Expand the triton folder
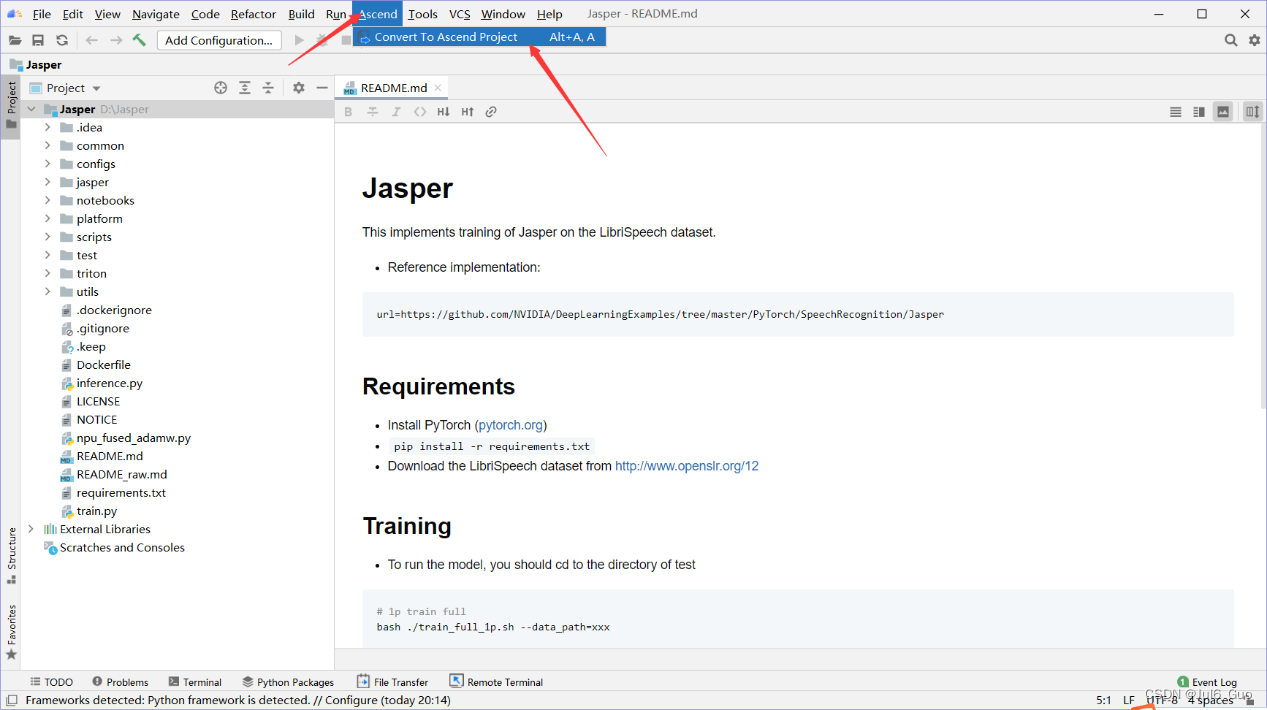The image size is (1267, 710). [47, 273]
